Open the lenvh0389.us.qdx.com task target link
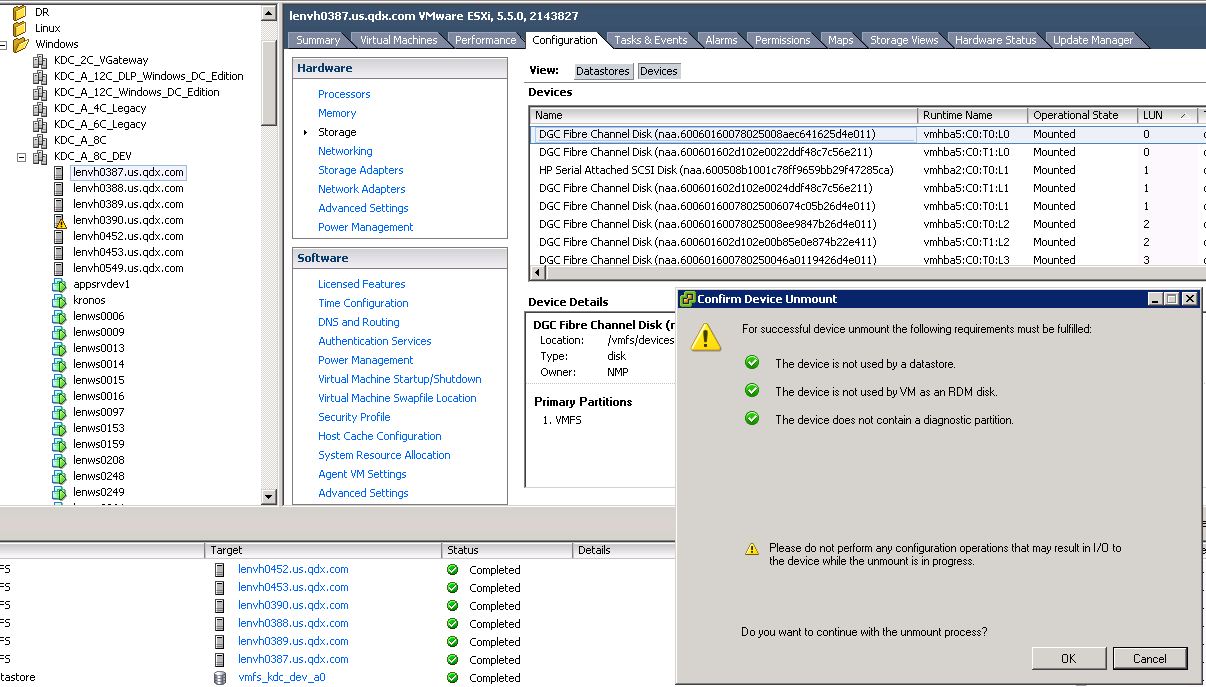 pyautogui.click(x=293, y=641)
